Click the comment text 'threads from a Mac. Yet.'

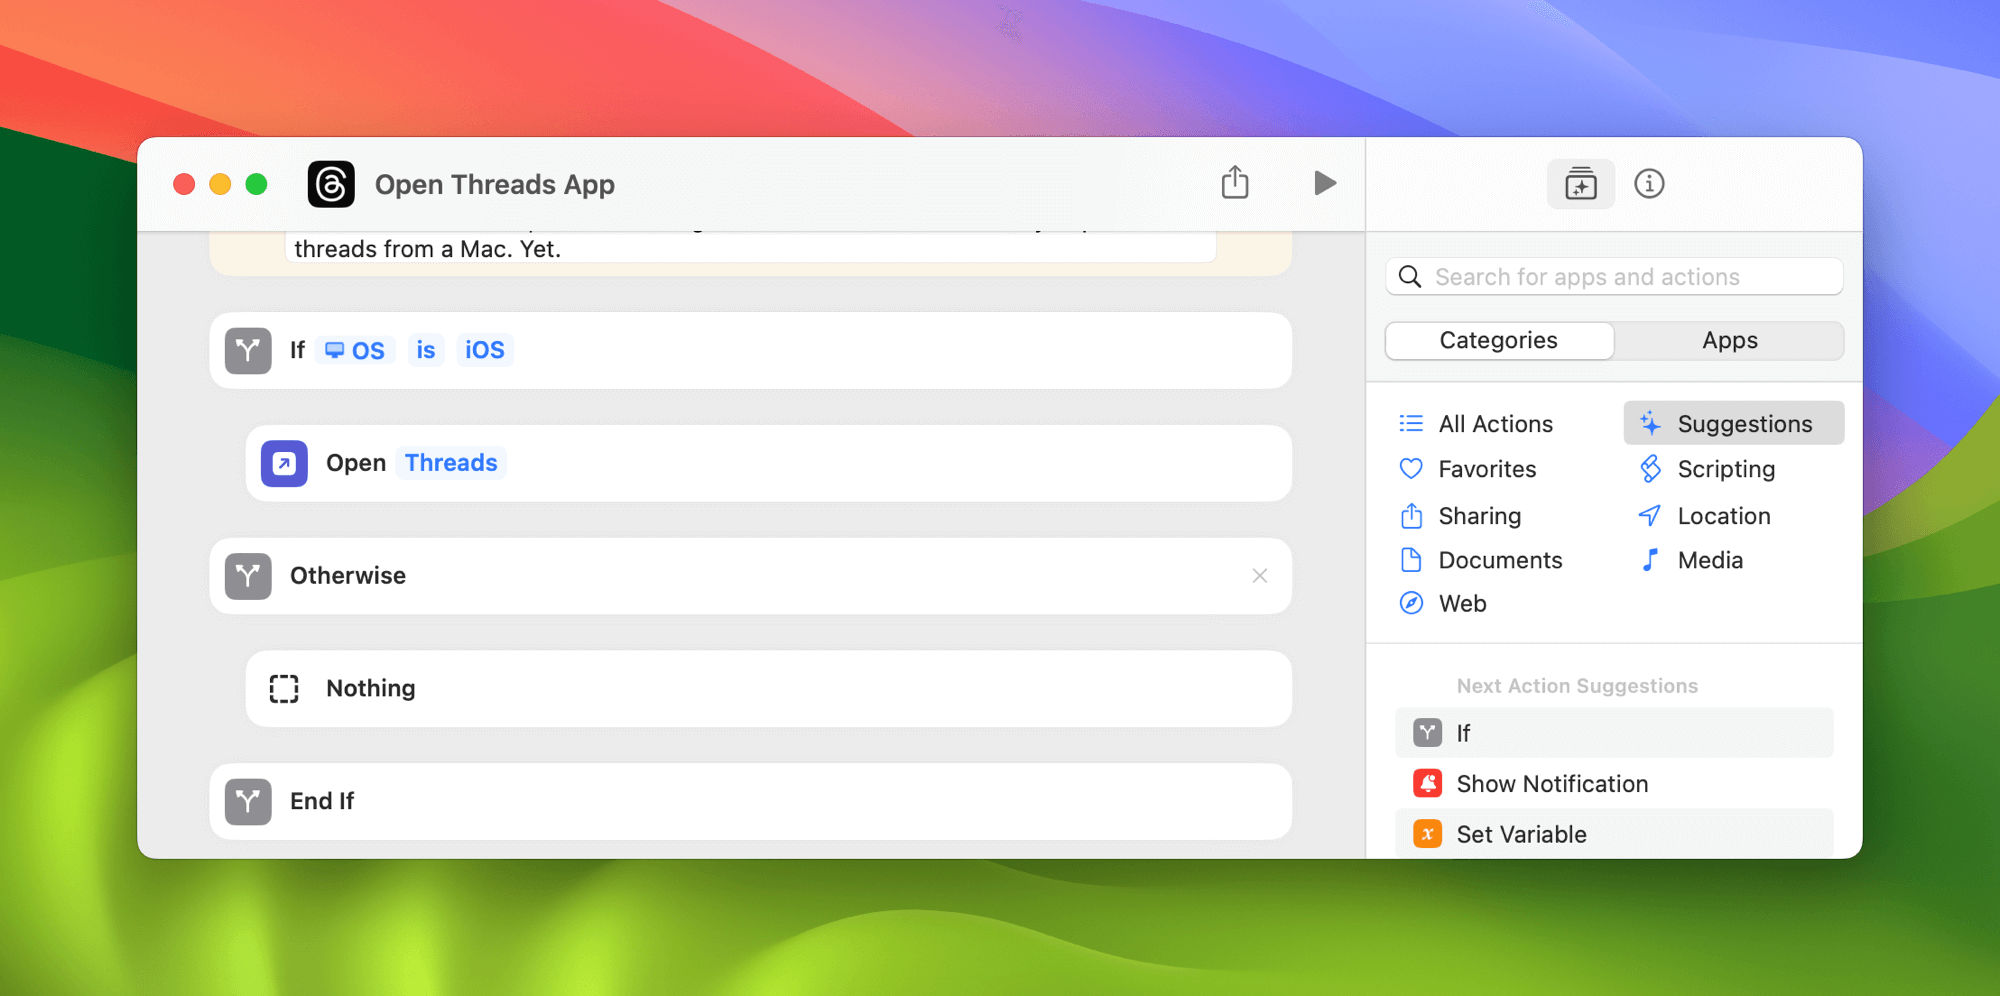click(x=428, y=249)
